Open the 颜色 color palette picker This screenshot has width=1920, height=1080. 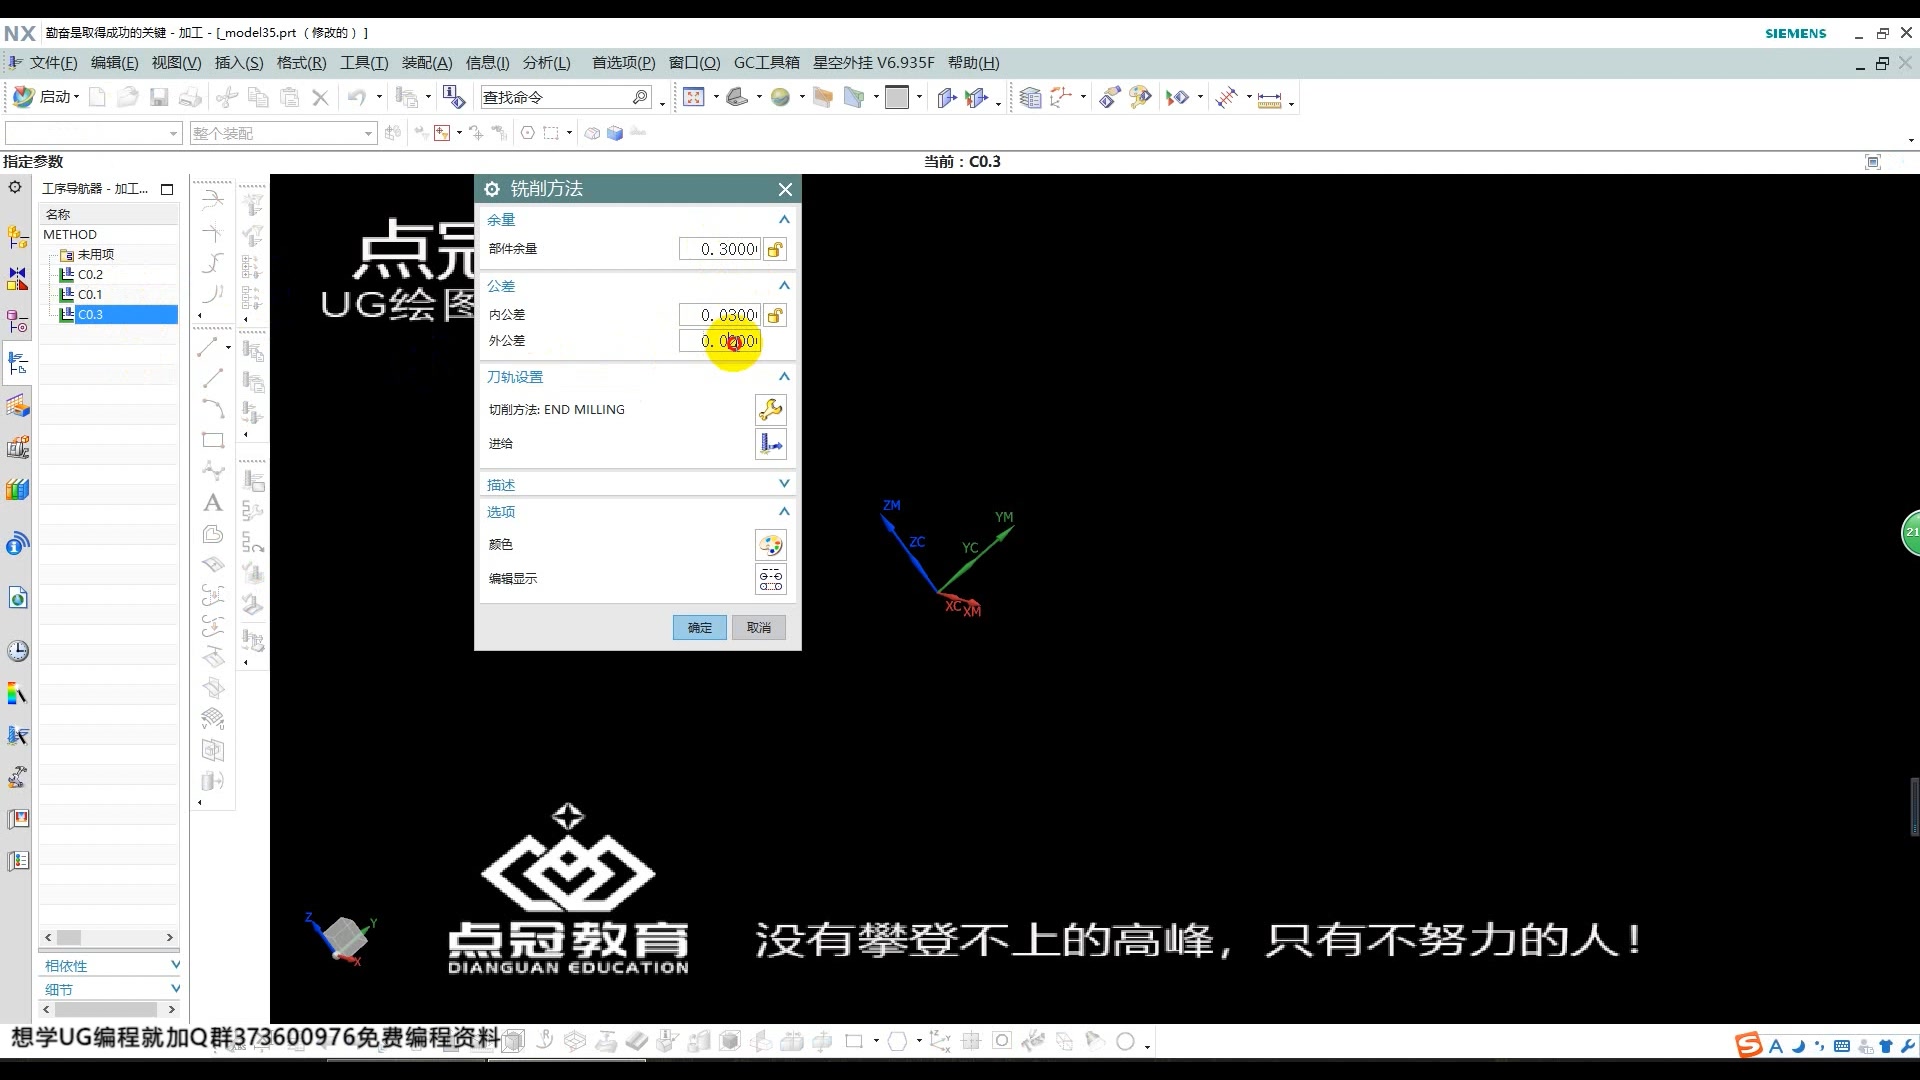point(770,544)
